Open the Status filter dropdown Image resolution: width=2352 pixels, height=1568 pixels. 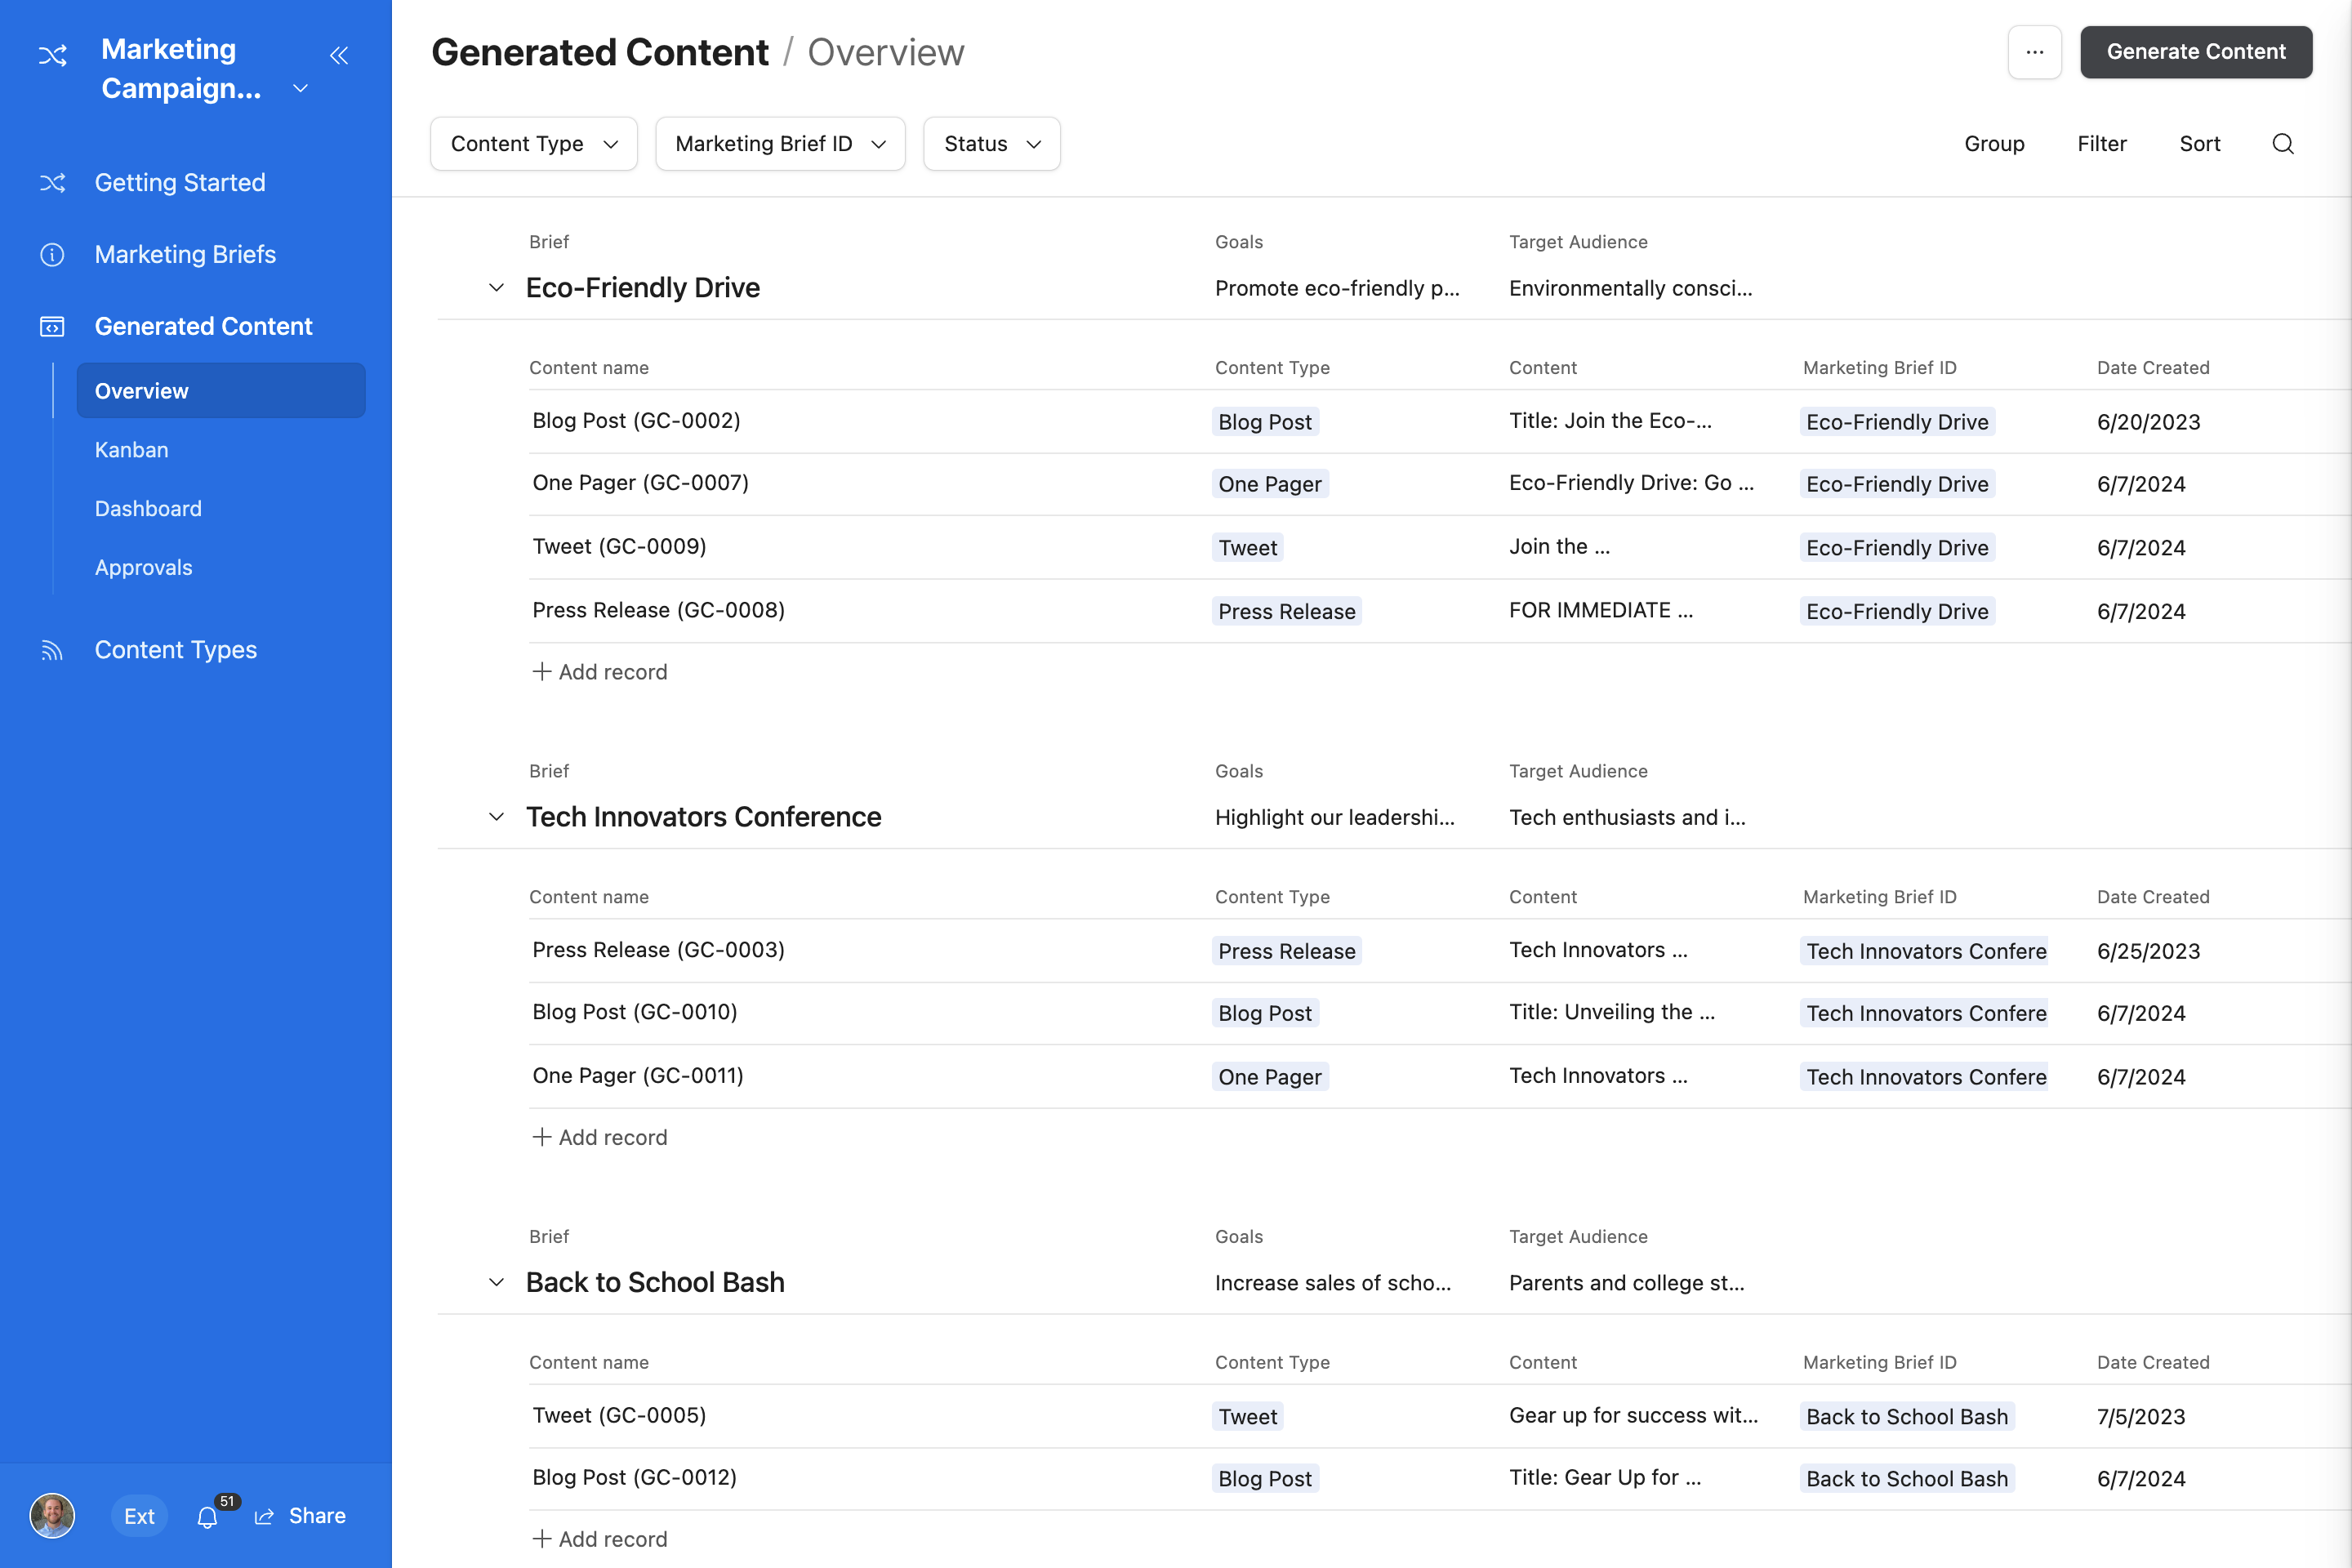pyautogui.click(x=991, y=143)
